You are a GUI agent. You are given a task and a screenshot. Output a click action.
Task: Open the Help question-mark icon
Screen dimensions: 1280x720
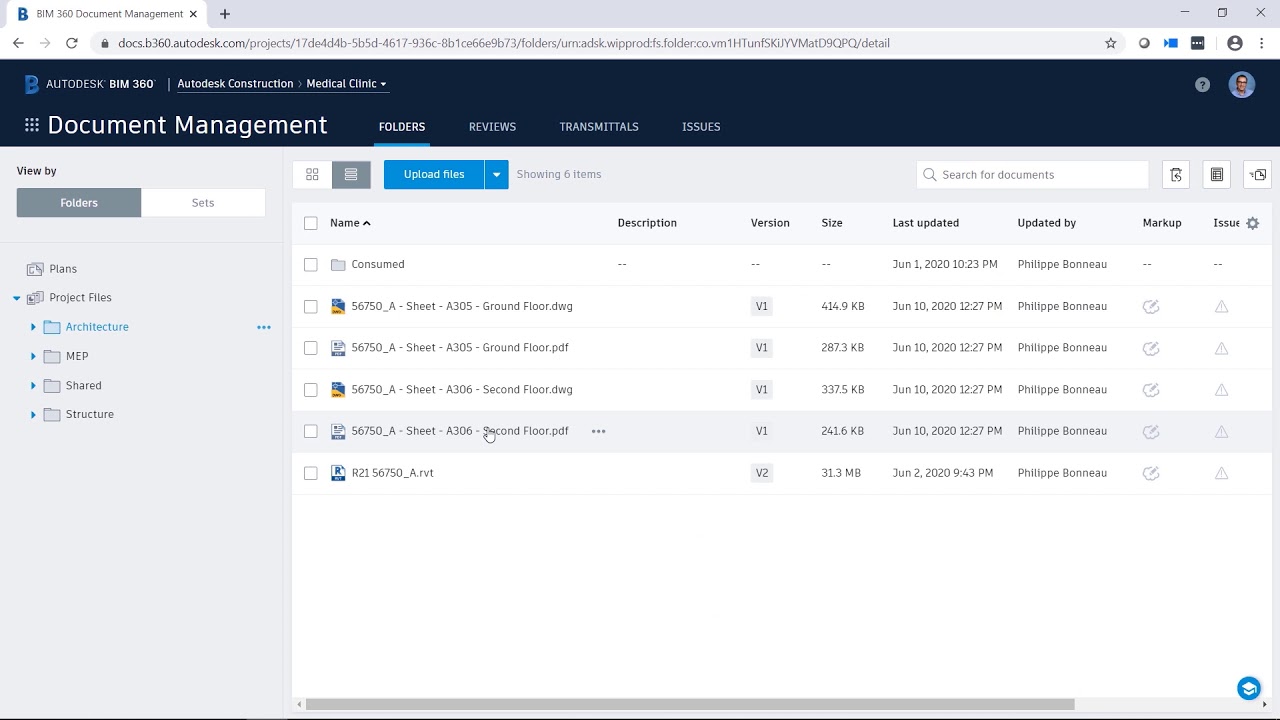1202,85
